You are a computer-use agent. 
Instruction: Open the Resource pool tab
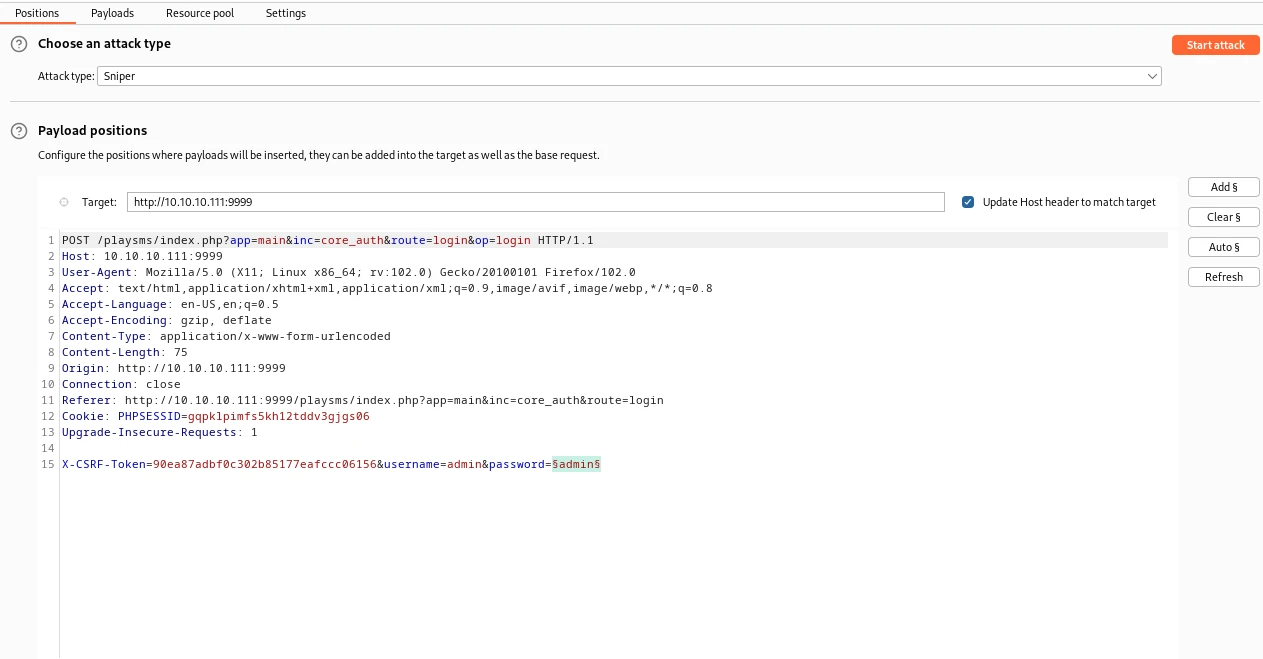tap(200, 13)
